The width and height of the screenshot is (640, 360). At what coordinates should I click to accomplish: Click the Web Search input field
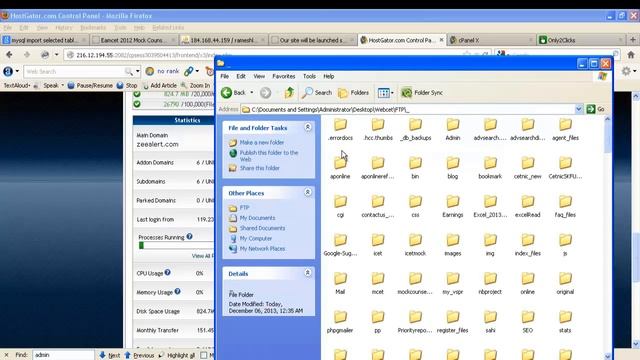click(x=75, y=71)
